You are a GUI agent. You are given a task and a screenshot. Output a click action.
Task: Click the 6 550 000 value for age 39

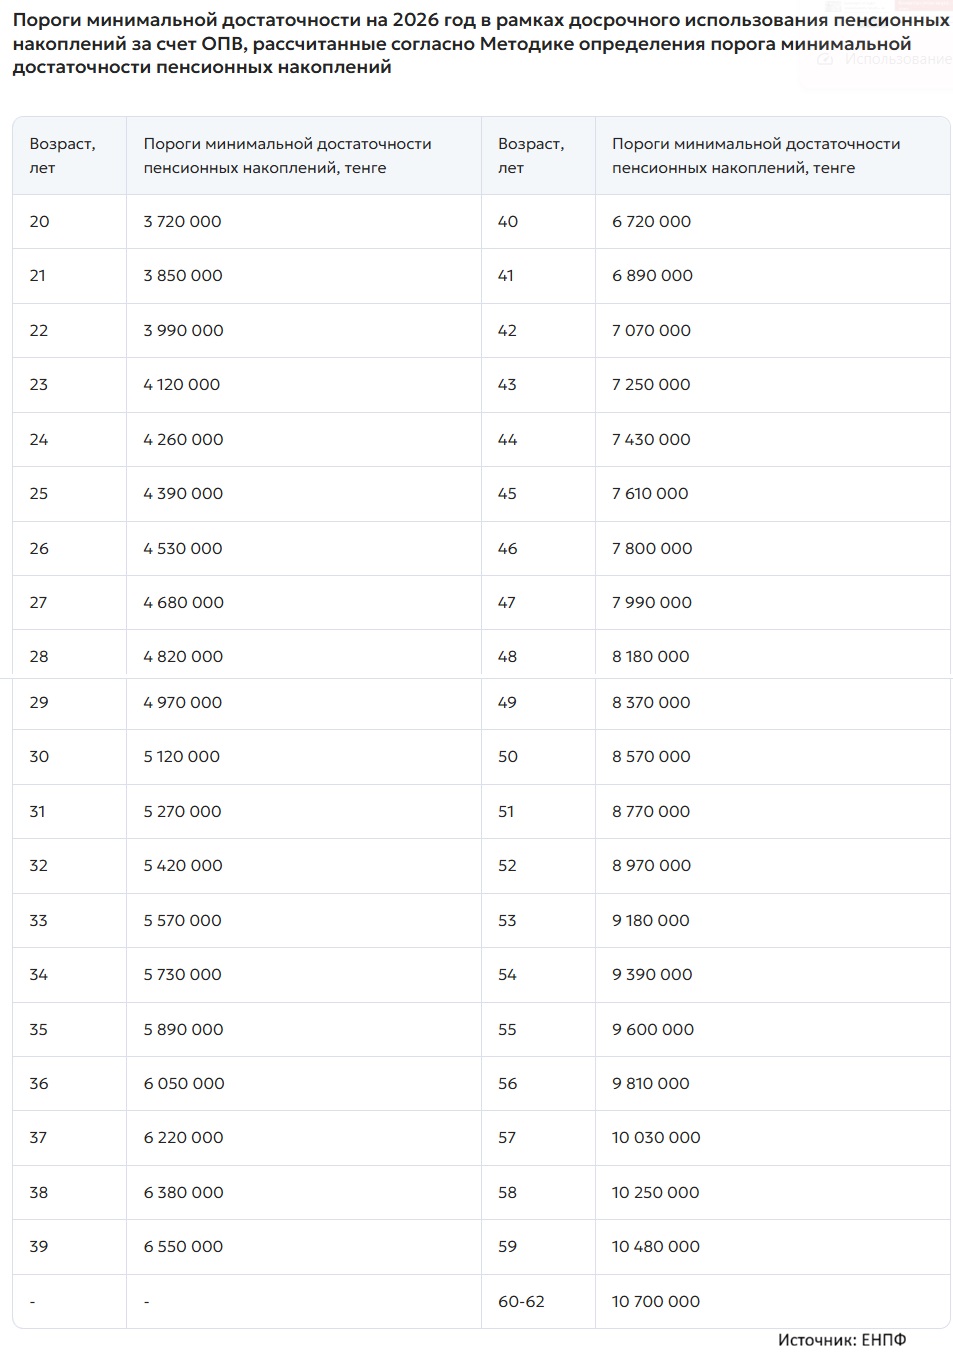183,1247
